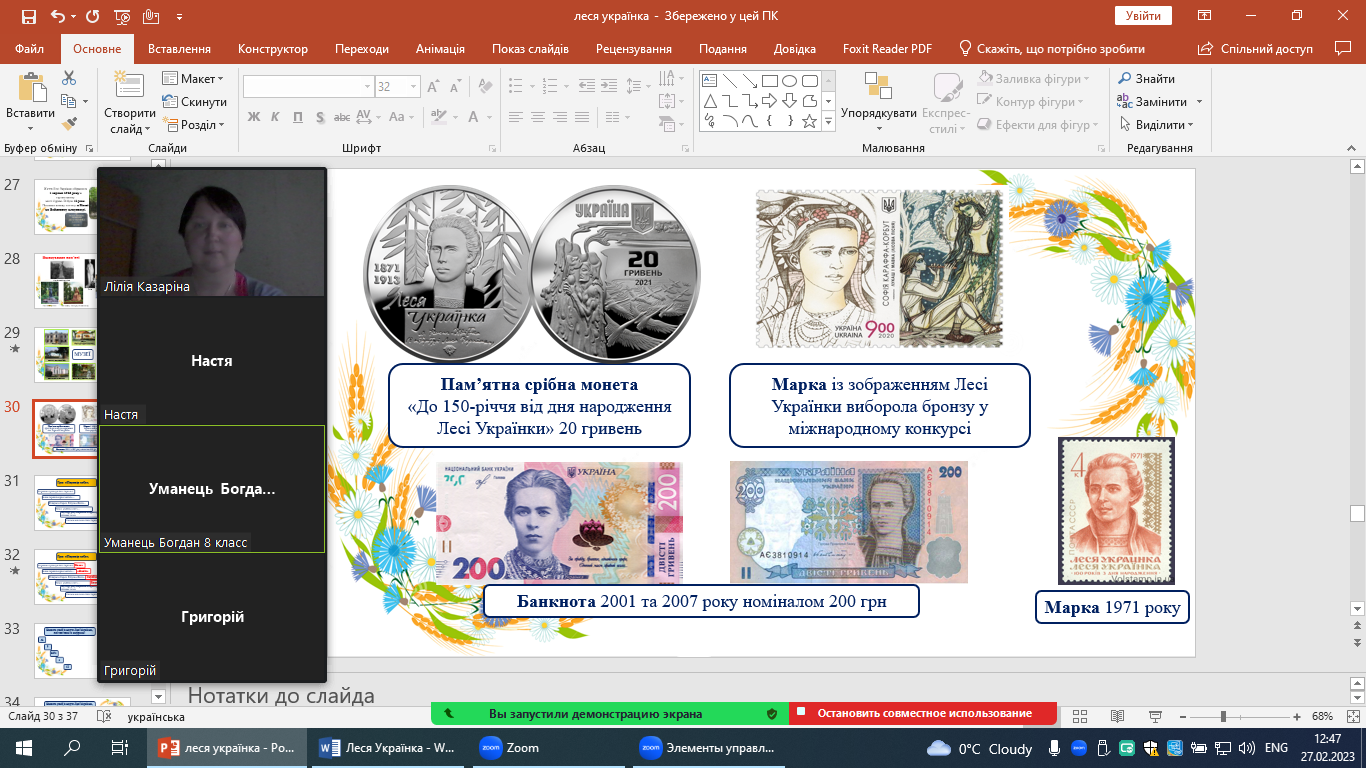This screenshot has height=768, width=1366.
Task: Toggle strikethrough abc formatting
Action: [342, 117]
